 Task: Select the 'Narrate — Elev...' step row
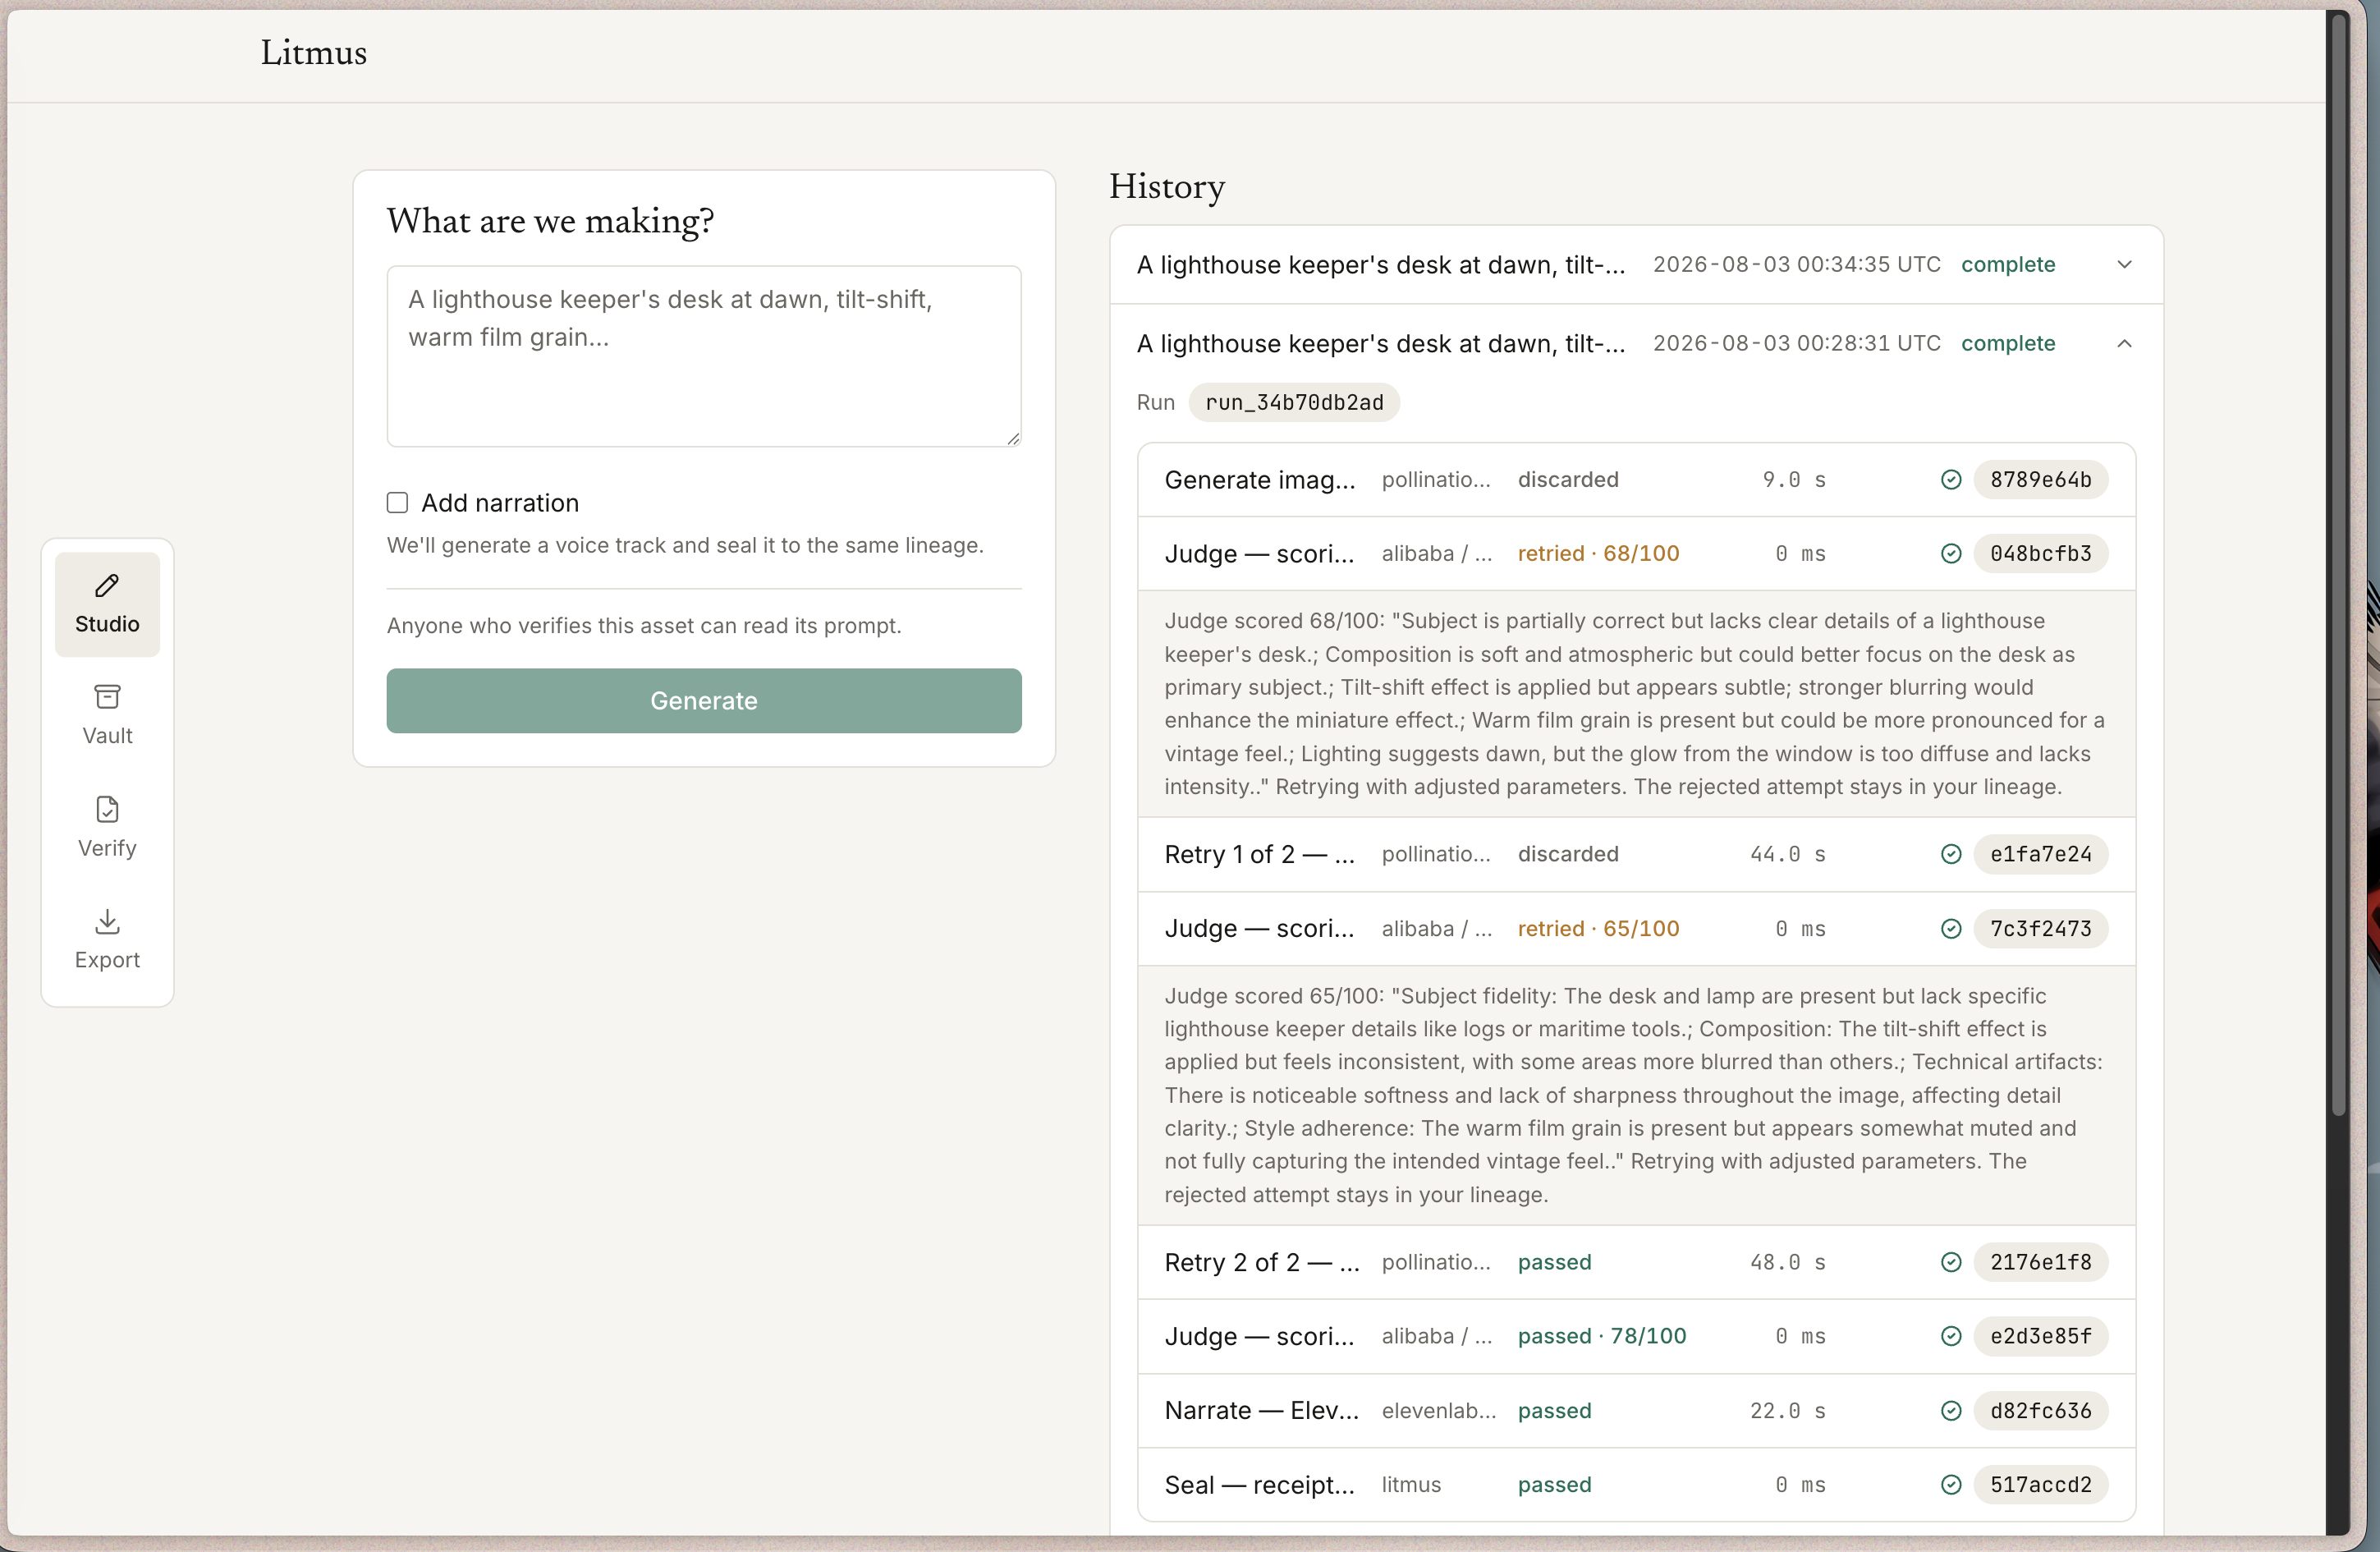1636,1411
